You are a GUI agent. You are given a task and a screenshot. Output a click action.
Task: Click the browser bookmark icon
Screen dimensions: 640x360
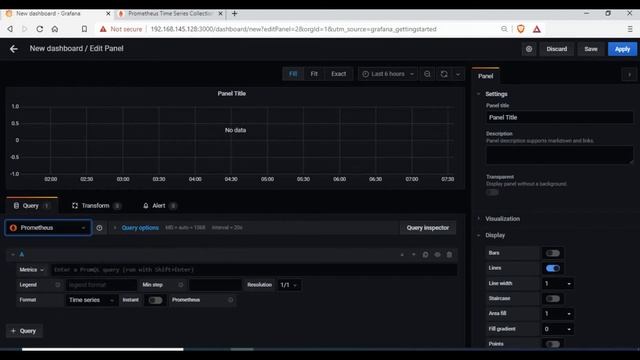84,29
